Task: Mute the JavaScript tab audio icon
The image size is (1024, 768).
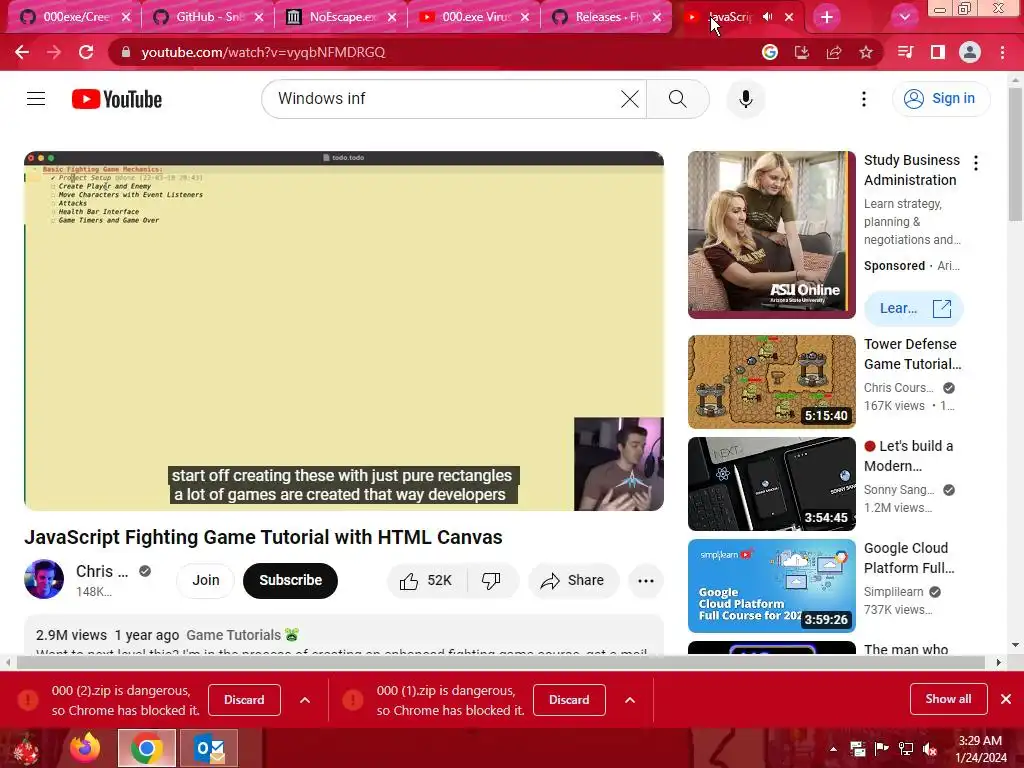Action: pos(768,17)
